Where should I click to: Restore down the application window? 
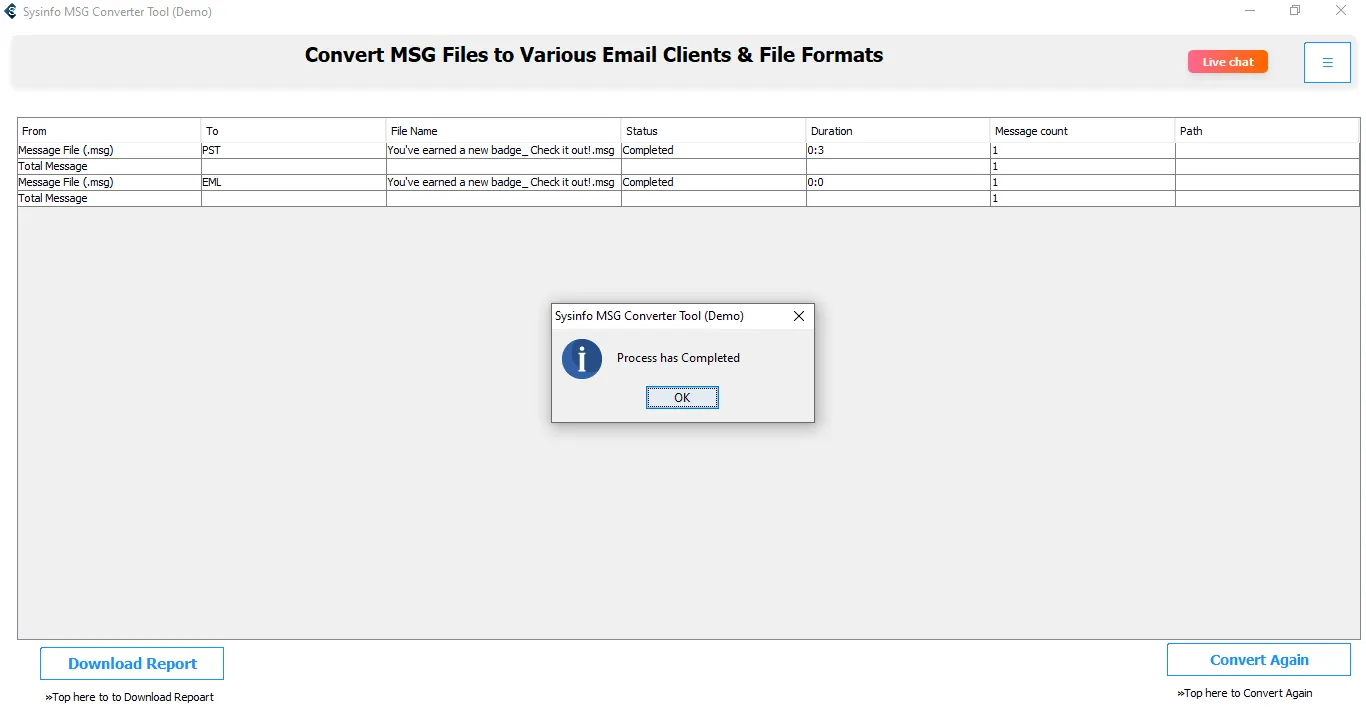click(1295, 11)
